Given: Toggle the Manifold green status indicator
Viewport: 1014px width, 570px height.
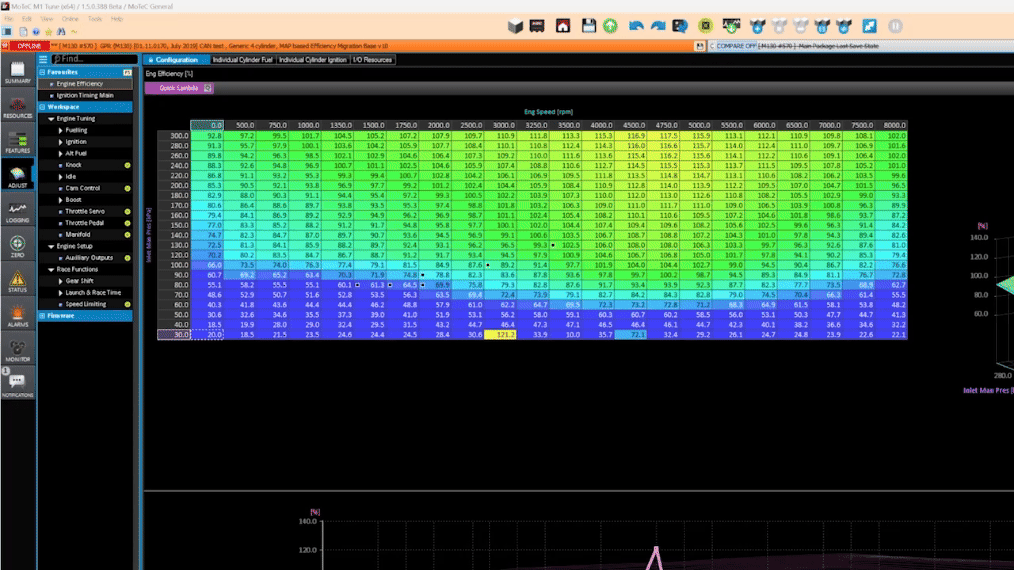Looking at the screenshot, I should pos(127,235).
